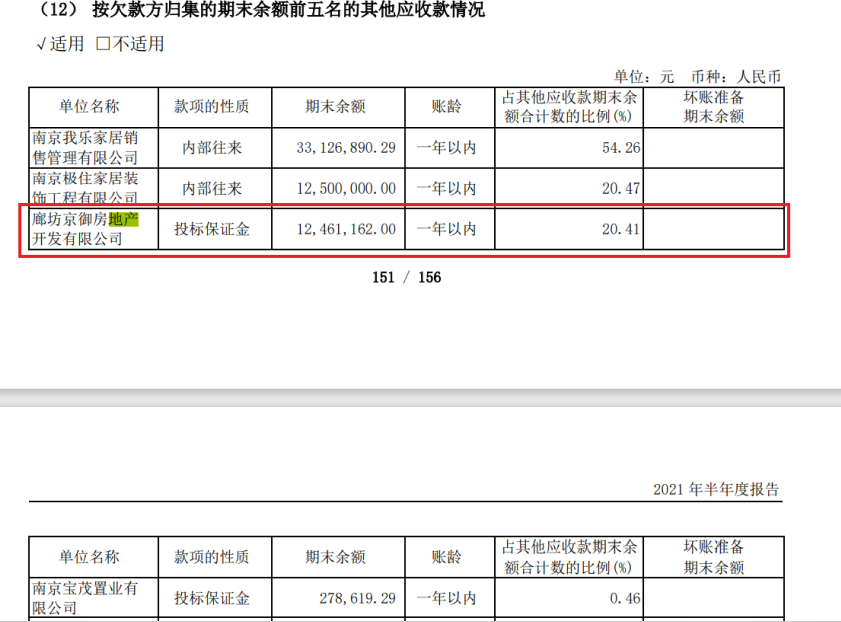Select text 开发有限公司 under 廊坊京御房
This screenshot has width=841, height=622.
tap(77, 239)
